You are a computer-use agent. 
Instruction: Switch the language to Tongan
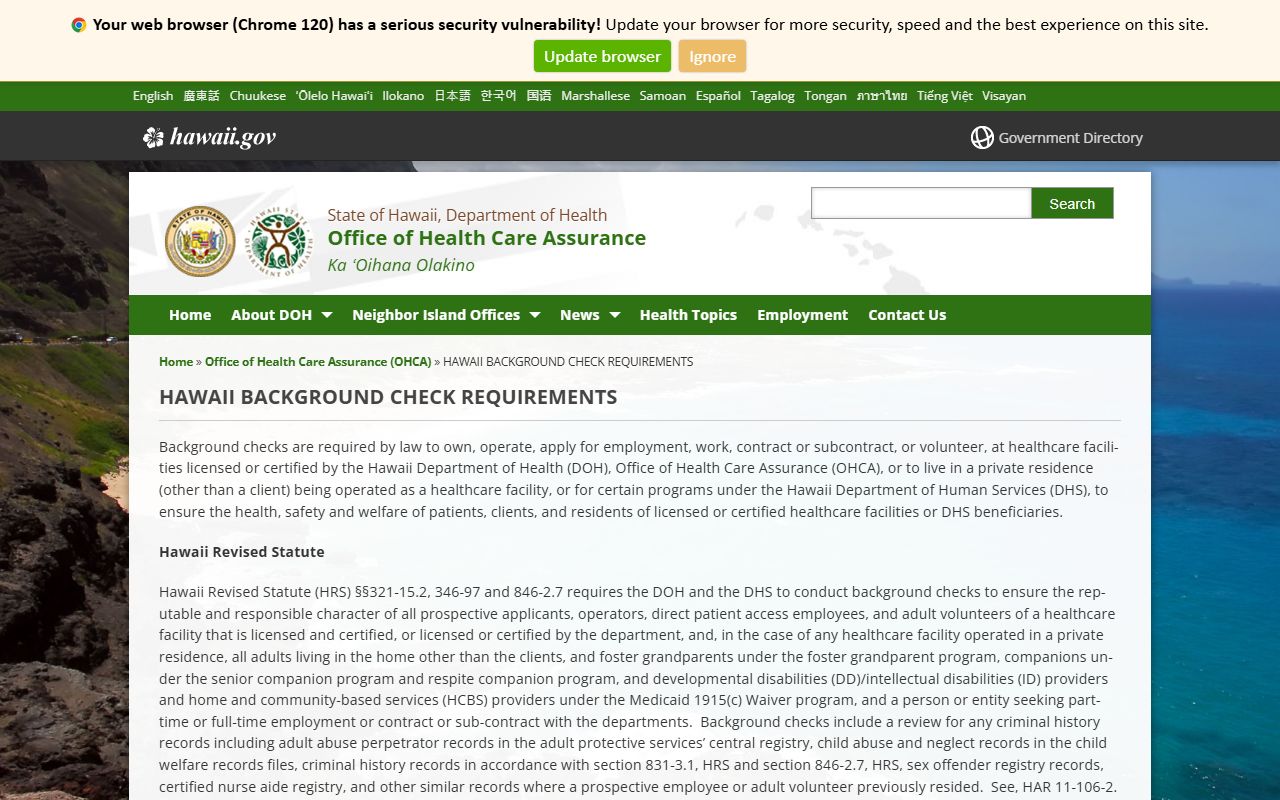825,96
